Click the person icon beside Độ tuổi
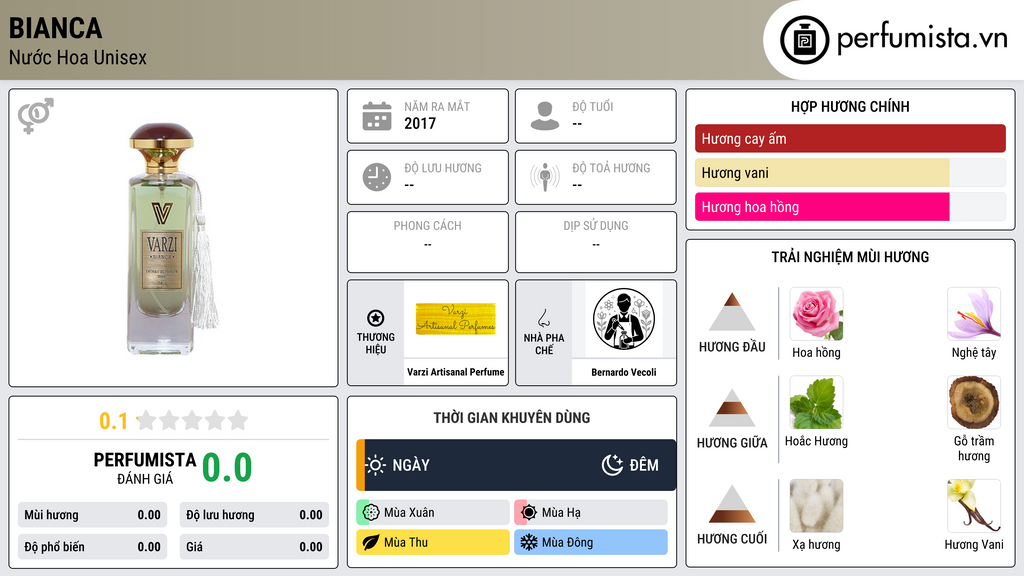This screenshot has height=576, width=1024. [545, 116]
